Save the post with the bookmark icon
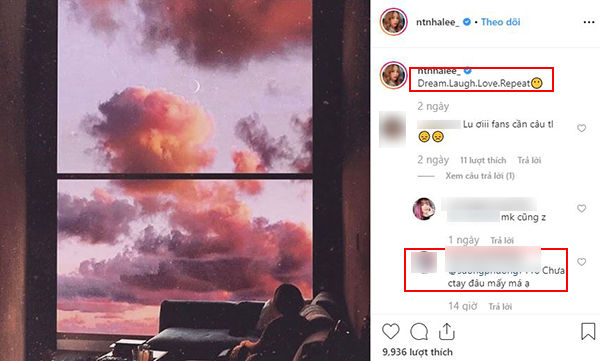Screen dimensions: 600x361 pyautogui.click(x=588, y=331)
